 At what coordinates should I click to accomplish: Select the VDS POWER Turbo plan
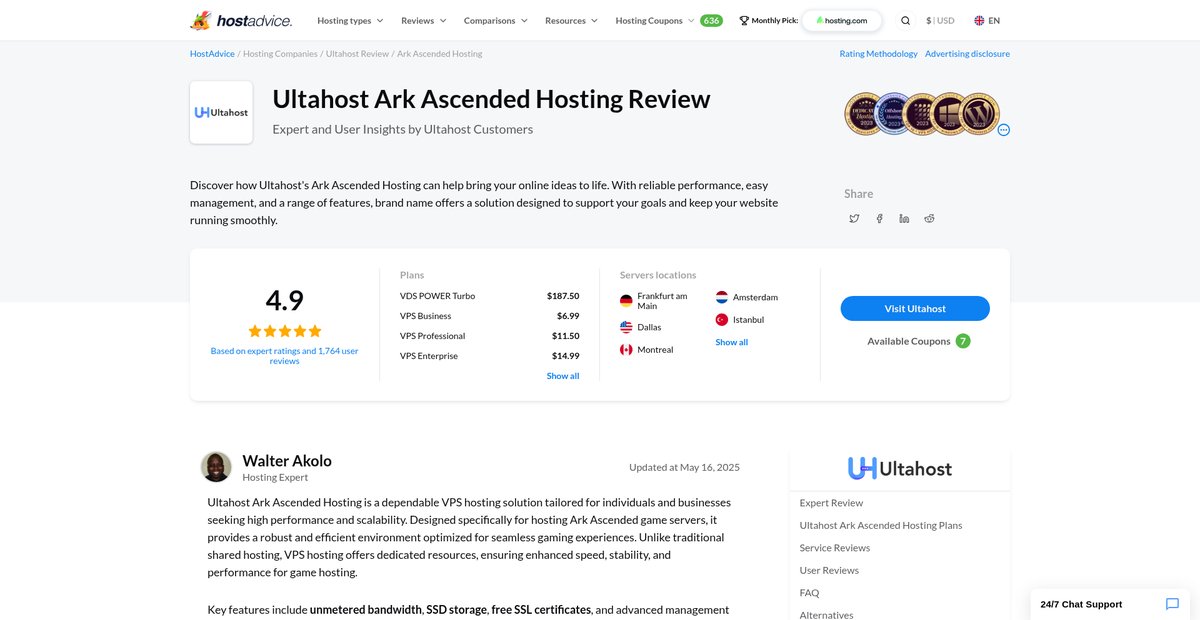point(437,296)
